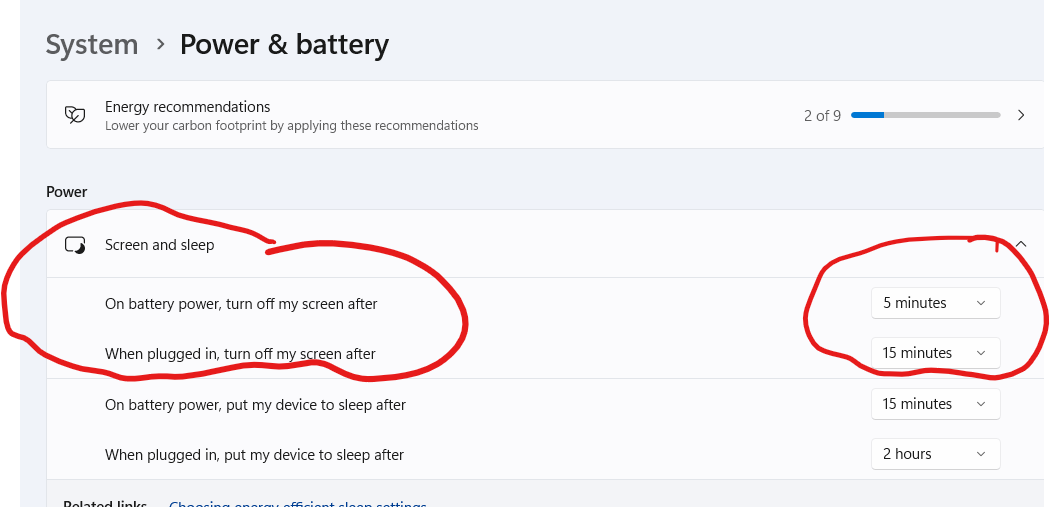1050x507 pixels.
Task: Click the Energy recommendations progress bar
Action: coord(925,115)
